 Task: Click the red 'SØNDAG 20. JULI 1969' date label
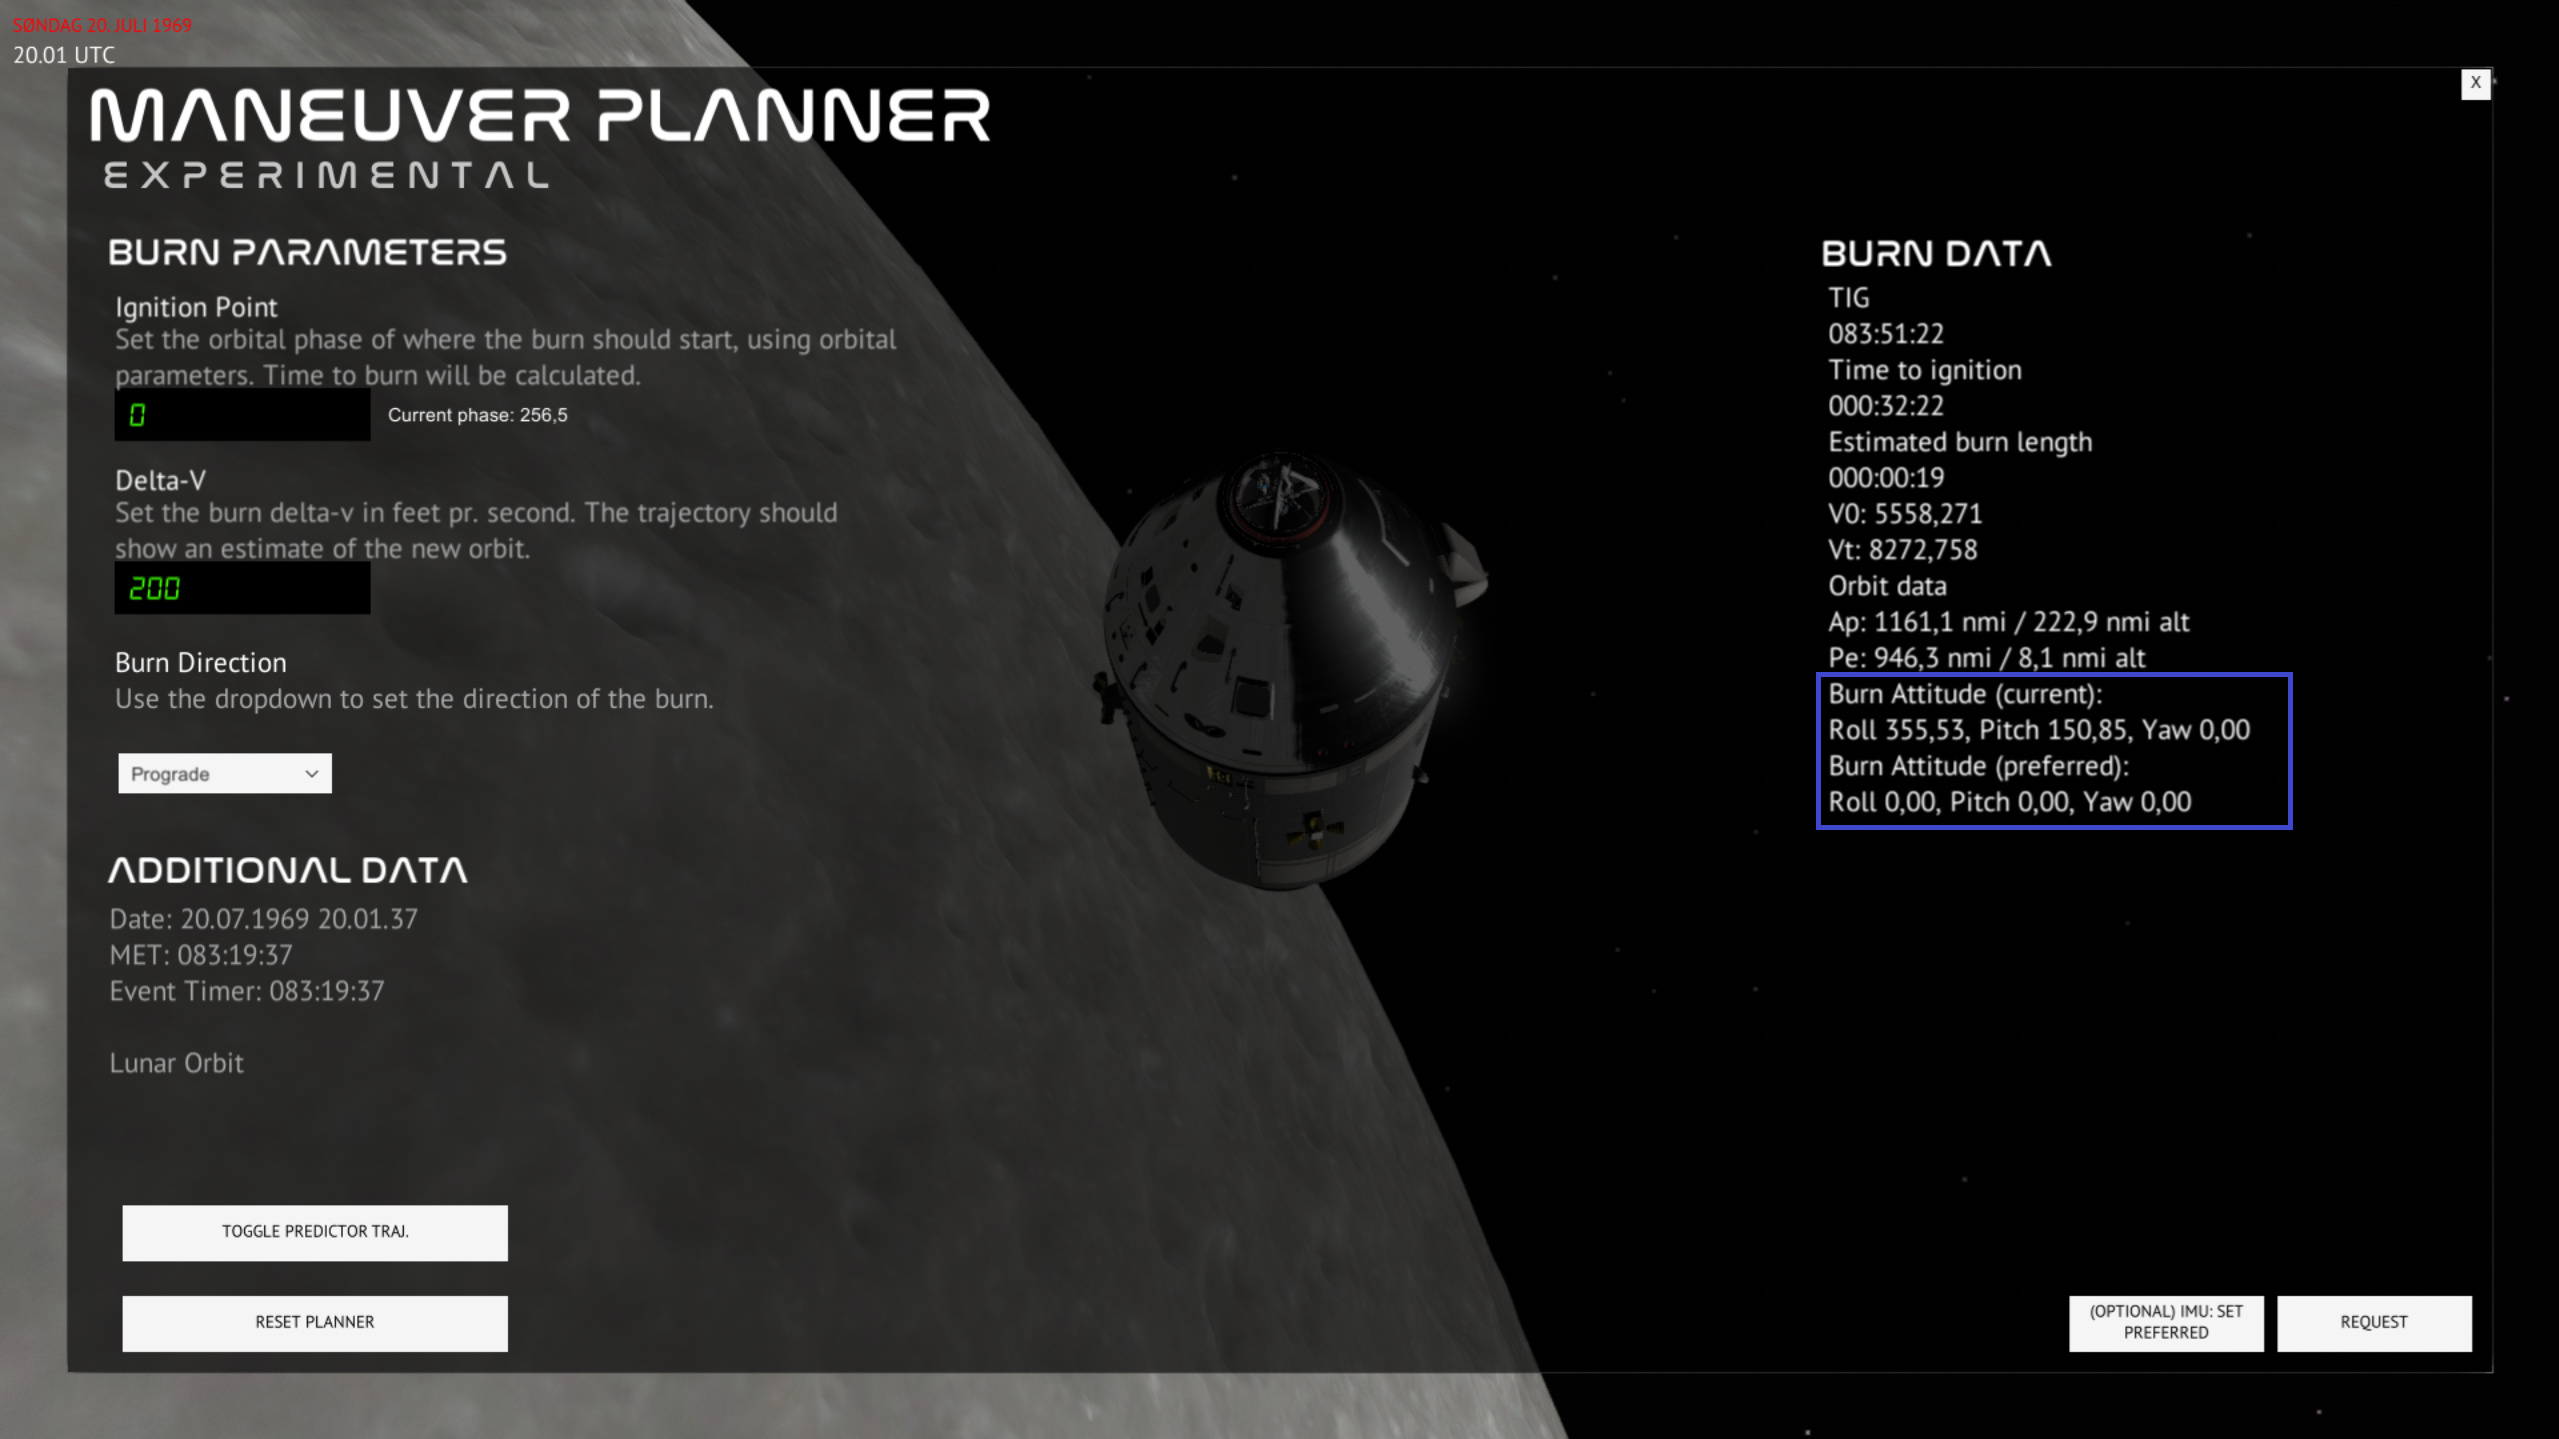[102, 25]
